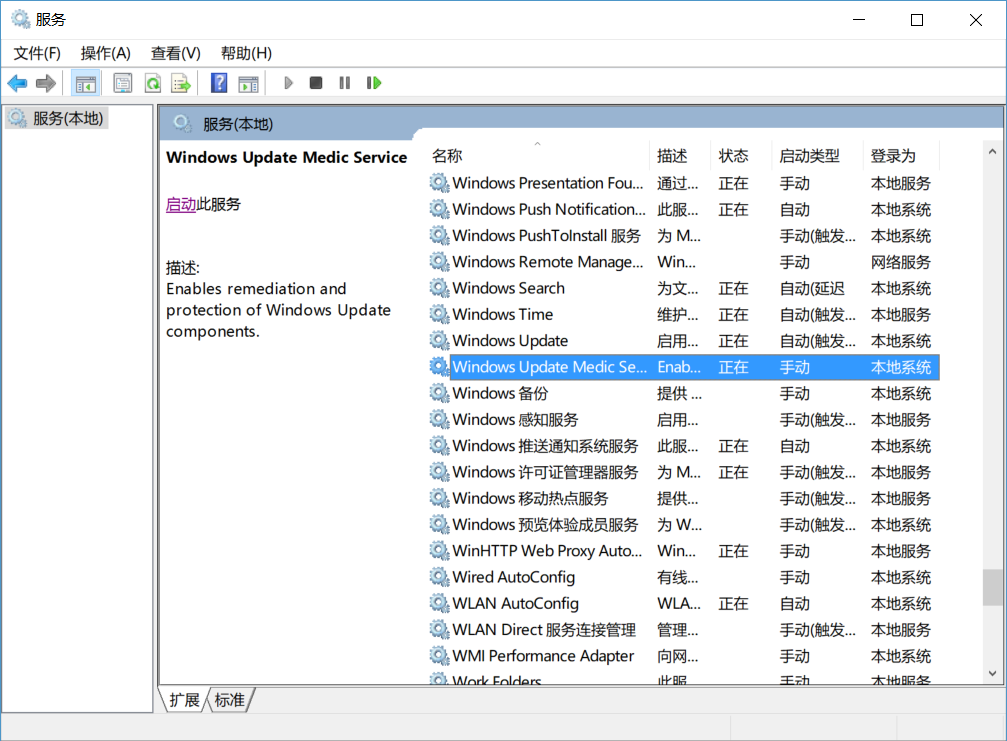This screenshot has width=1007, height=741.
Task: Maximize the 服务 window
Action: coord(917,20)
